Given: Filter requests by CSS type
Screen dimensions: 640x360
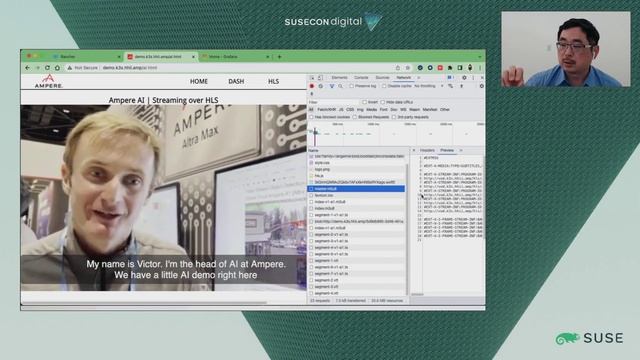Looking at the screenshot, I should click(350, 110).
